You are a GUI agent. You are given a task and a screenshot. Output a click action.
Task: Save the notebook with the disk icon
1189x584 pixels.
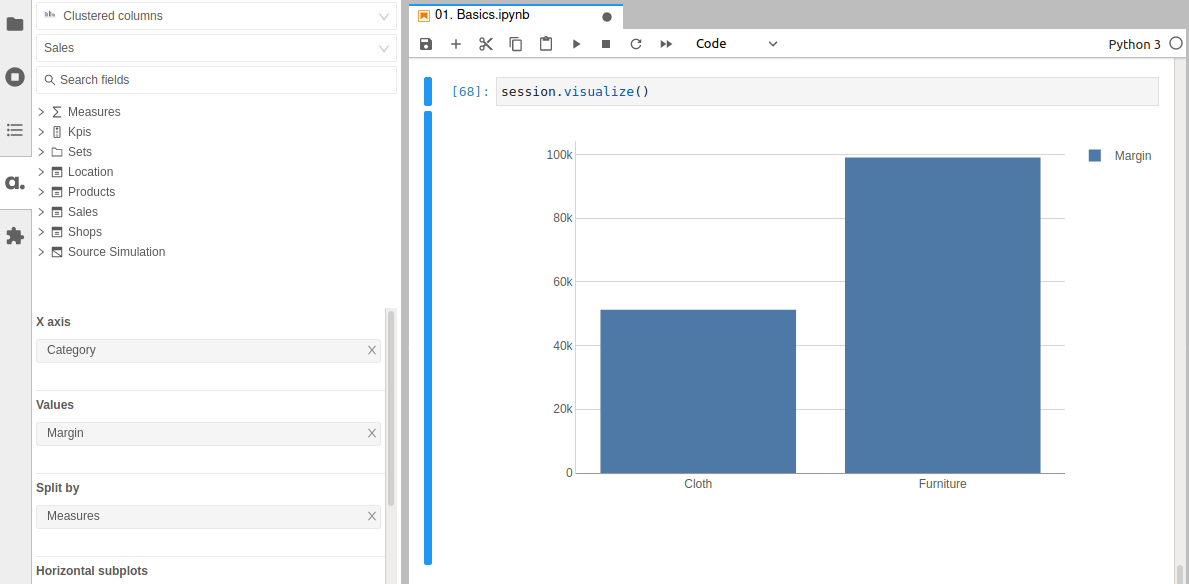(x=425, y=44)
